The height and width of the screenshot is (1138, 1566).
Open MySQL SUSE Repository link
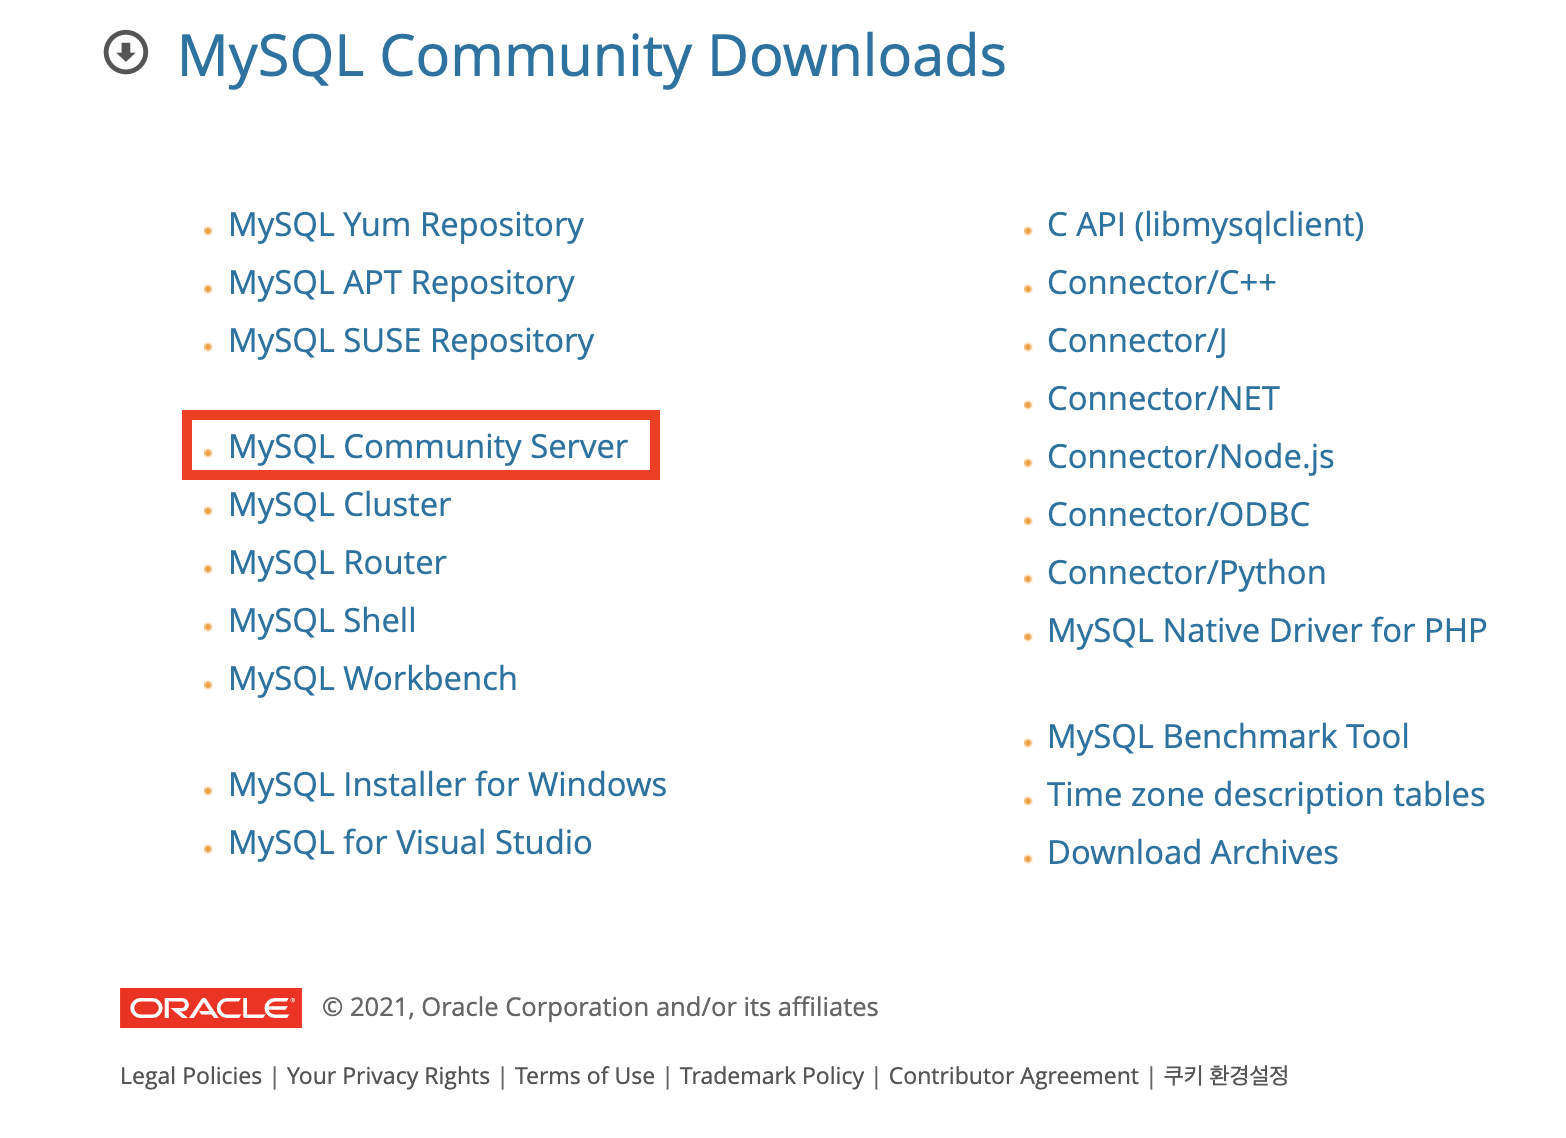click(411, 341)
